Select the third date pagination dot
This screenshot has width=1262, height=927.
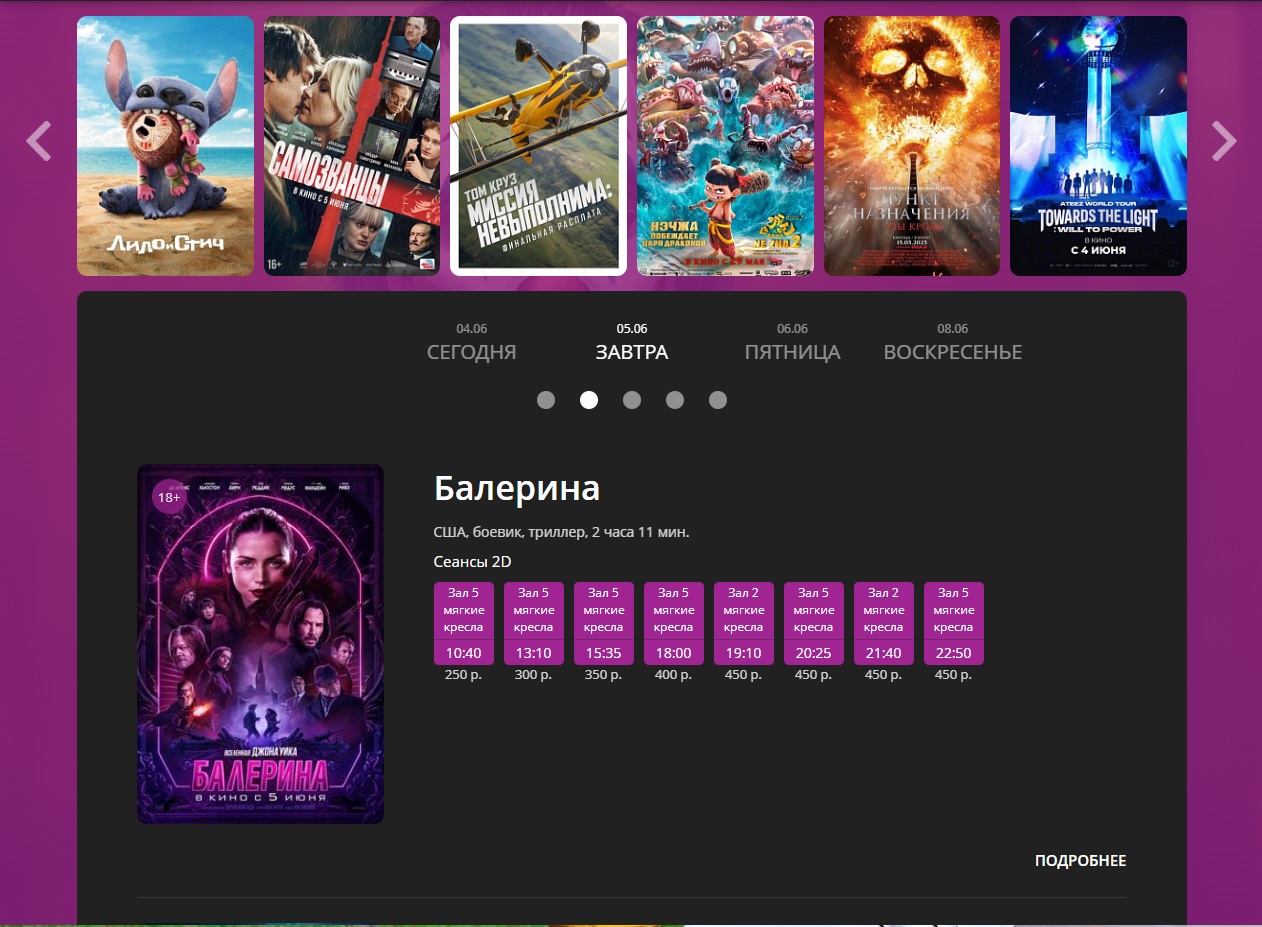pyautogui.click(x=632, y=400)
